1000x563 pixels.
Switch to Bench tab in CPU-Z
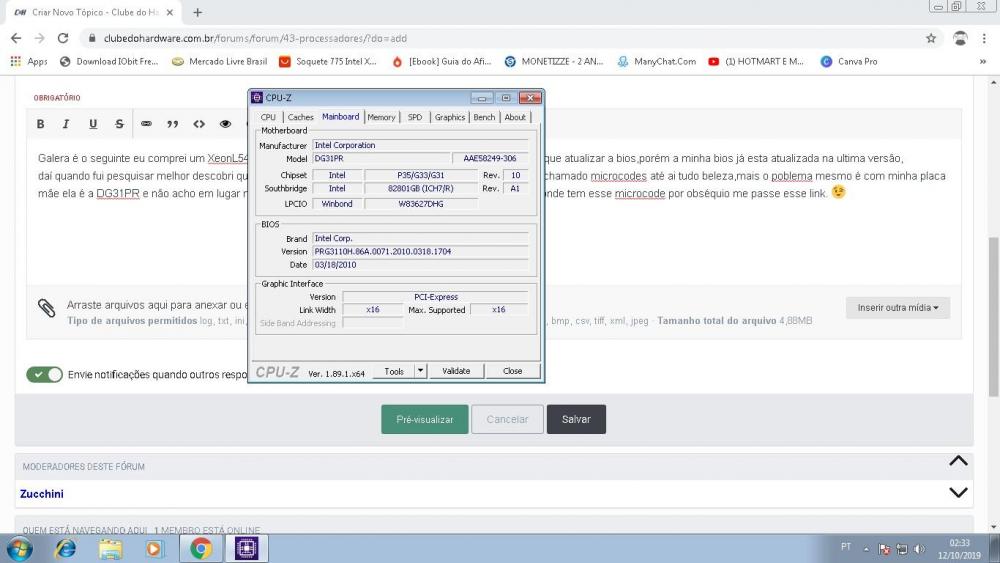coord(484,117)
